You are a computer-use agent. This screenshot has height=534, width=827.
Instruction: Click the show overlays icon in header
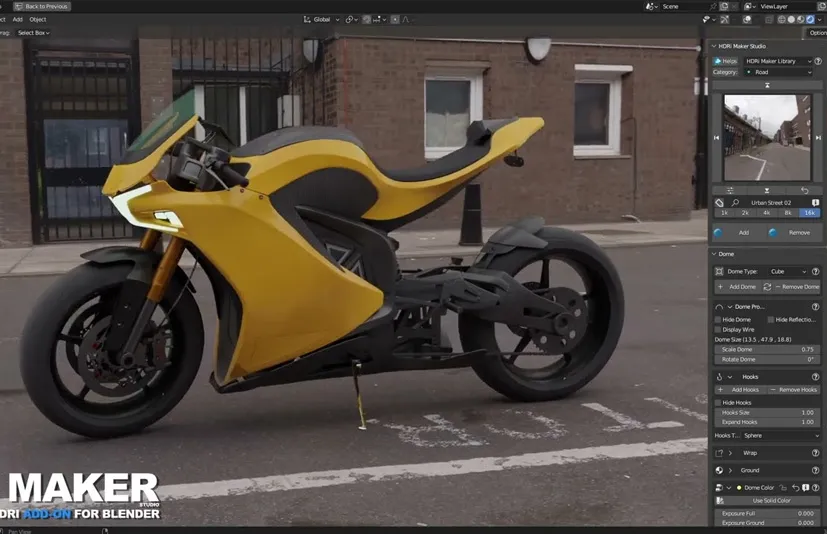pos(747,20)
